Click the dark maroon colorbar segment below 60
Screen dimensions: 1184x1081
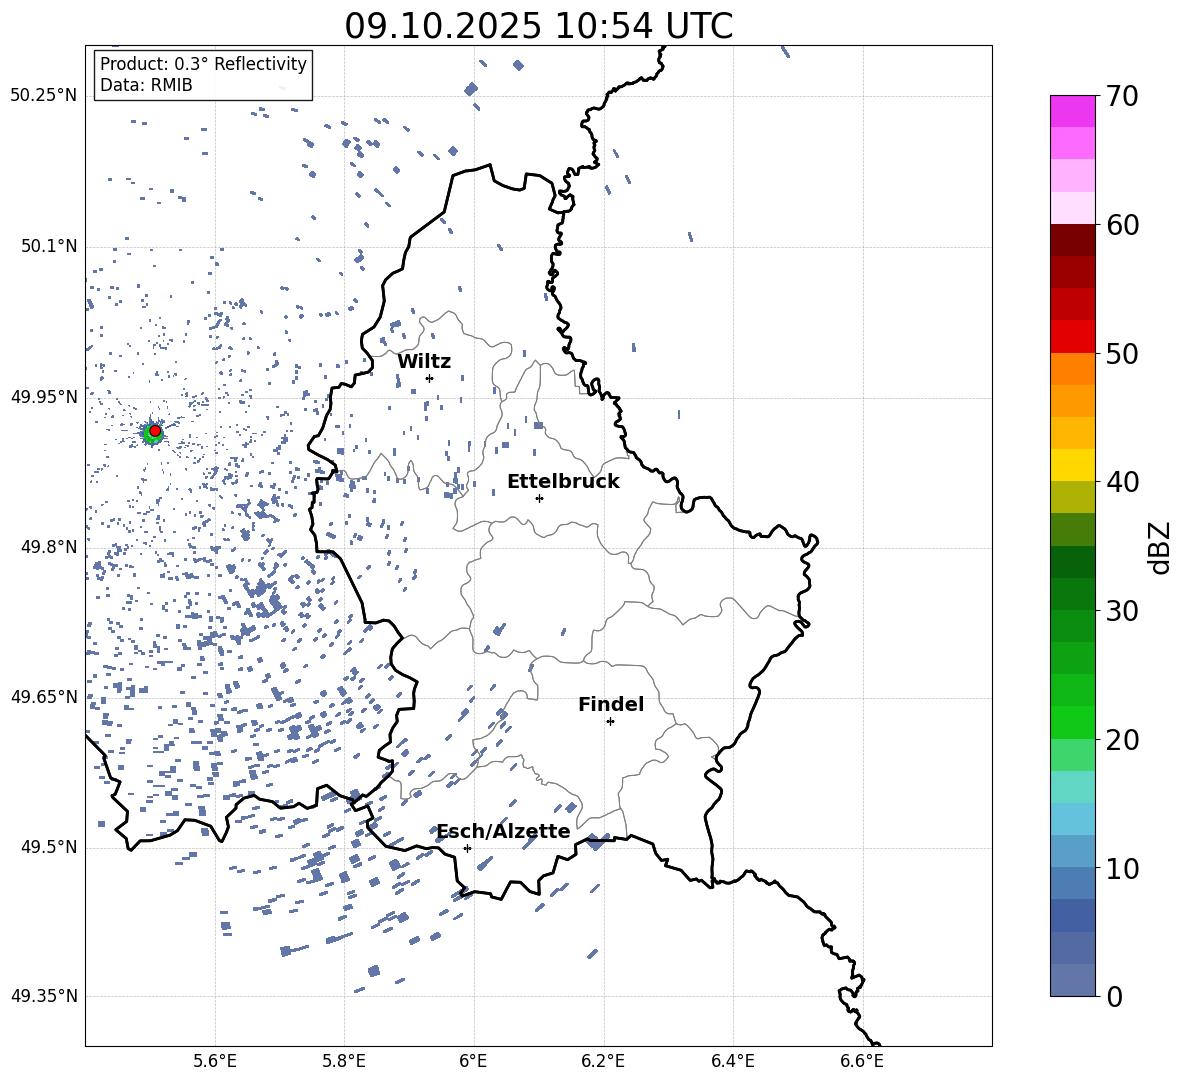[1073, 240]
